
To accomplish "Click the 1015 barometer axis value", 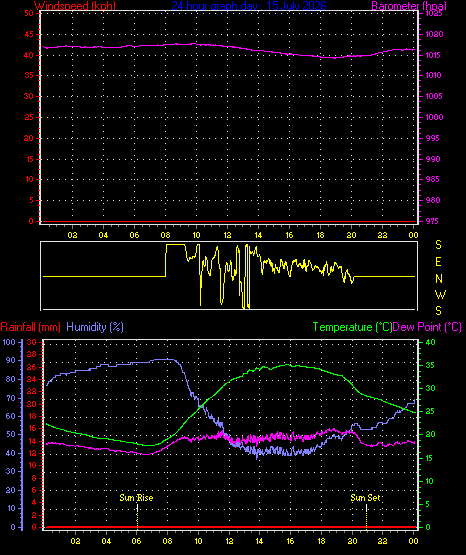I will pos(434,55).
